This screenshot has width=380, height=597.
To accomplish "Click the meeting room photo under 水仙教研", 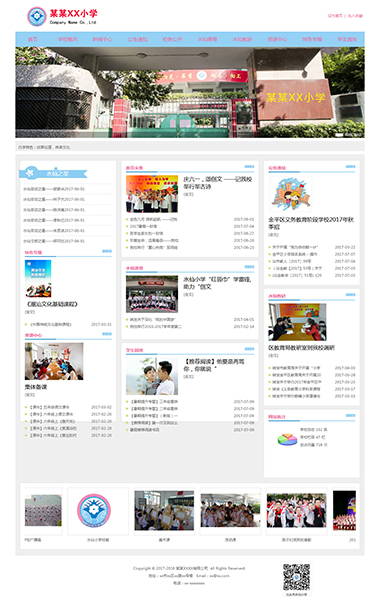I will (297, 322).
